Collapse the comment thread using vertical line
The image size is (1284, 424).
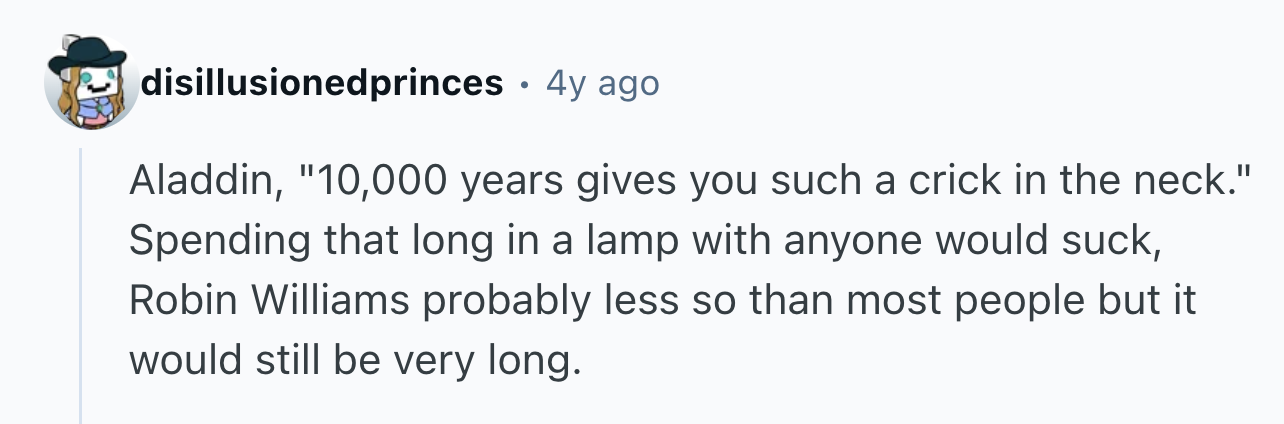click(x=81, y=285)
